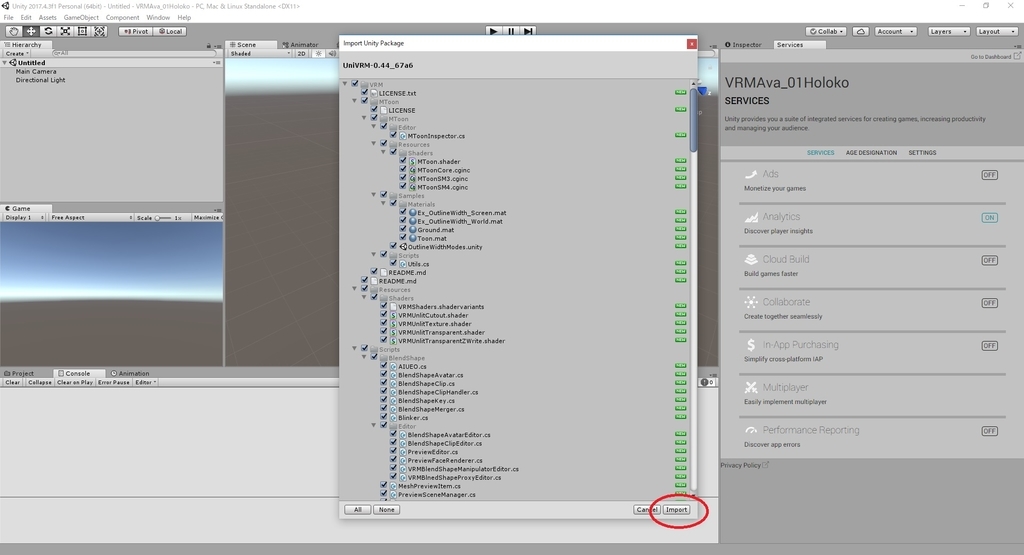Image resolution: width=1024 pixels, height=555 pixels.
Task: Switch to the Animation tab
Action: click(x=130, y=373)
